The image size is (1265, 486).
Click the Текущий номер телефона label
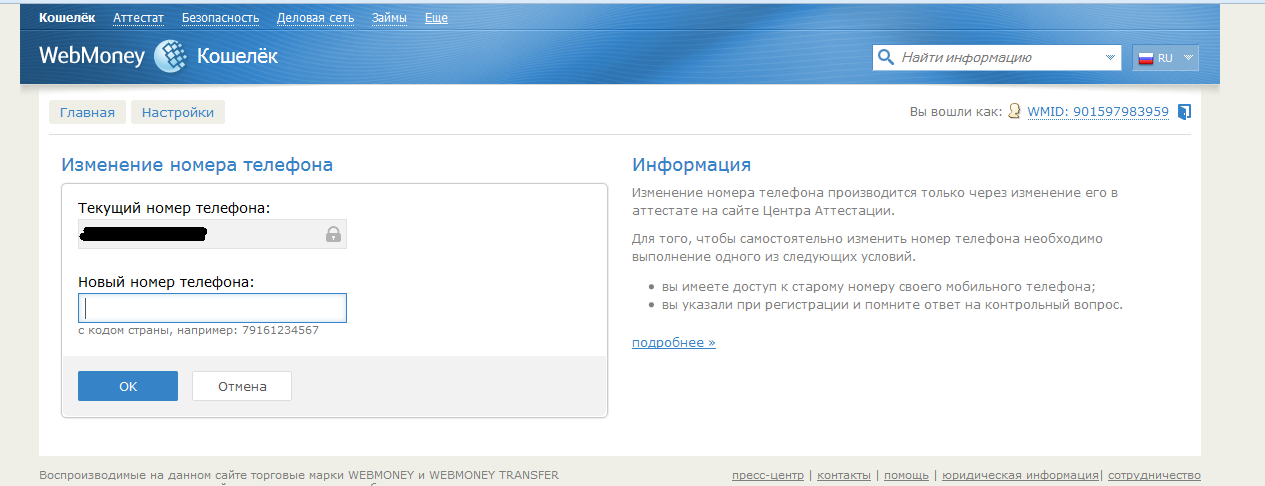[x=174, y=208]
